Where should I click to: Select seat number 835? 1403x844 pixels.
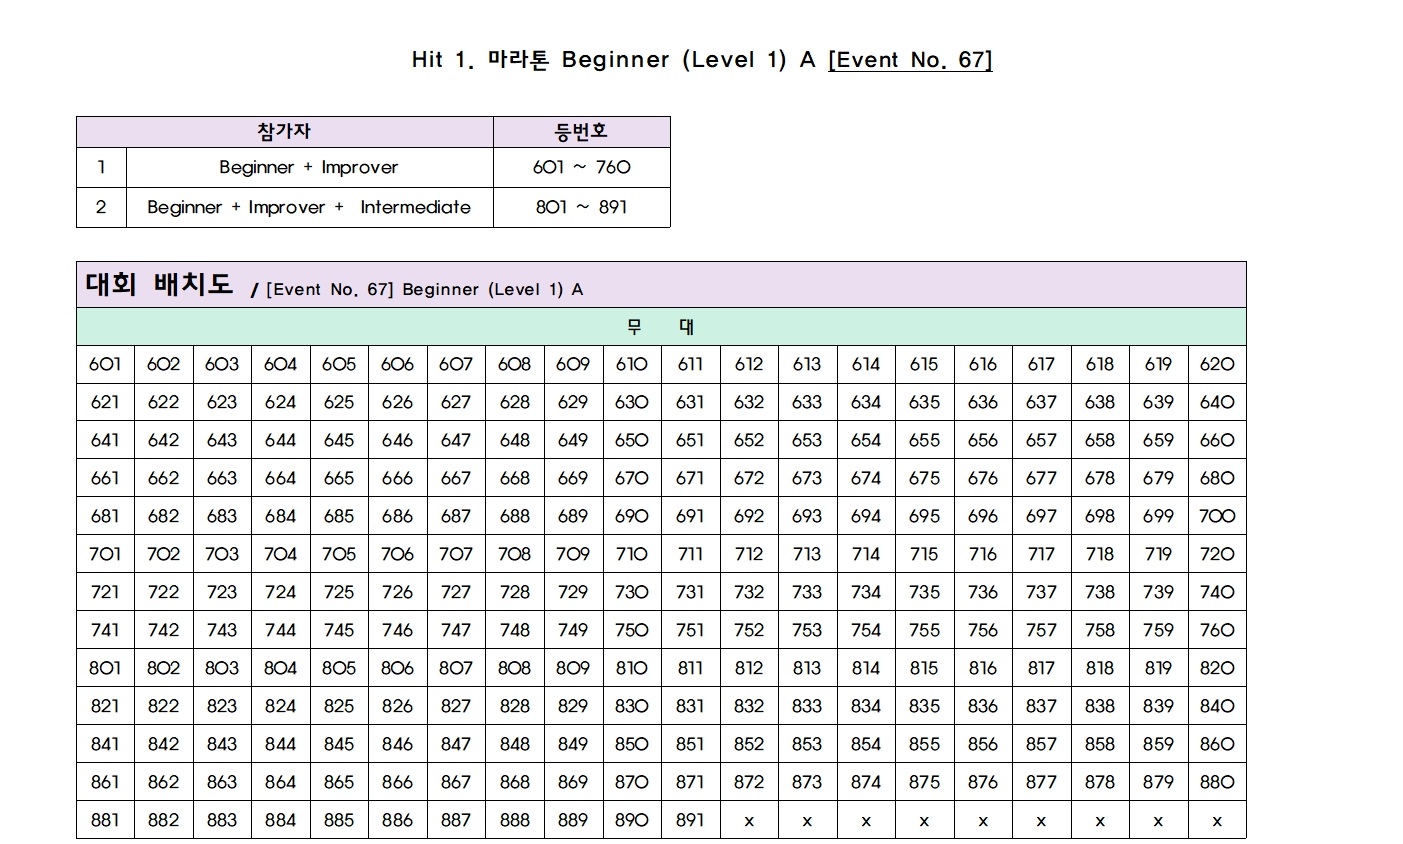coord(924,707)
